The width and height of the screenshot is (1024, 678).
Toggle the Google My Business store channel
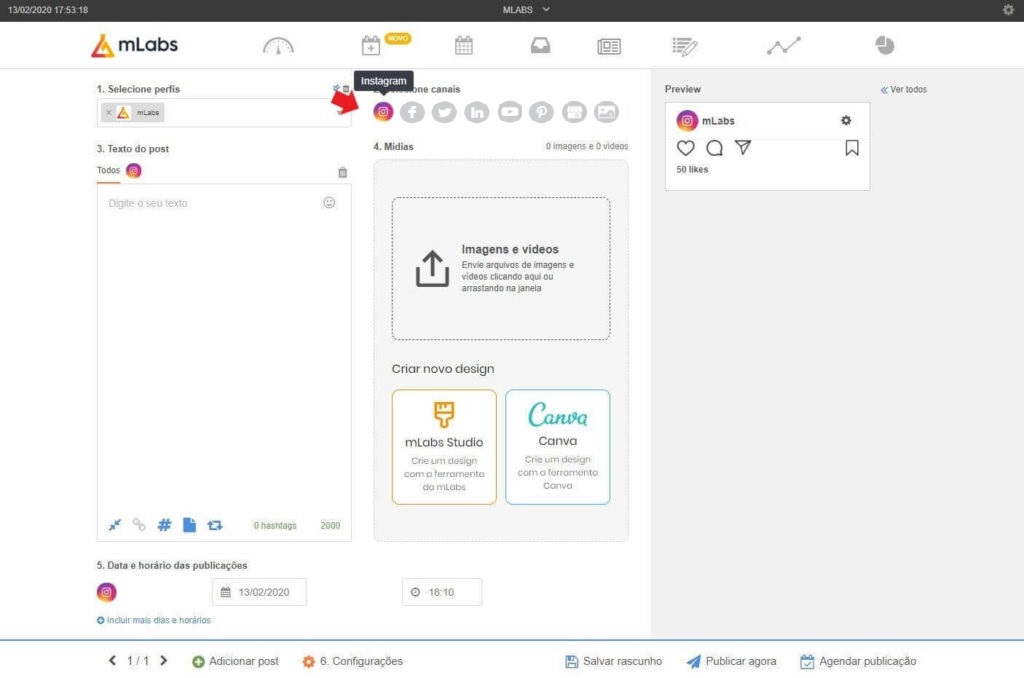574,112
